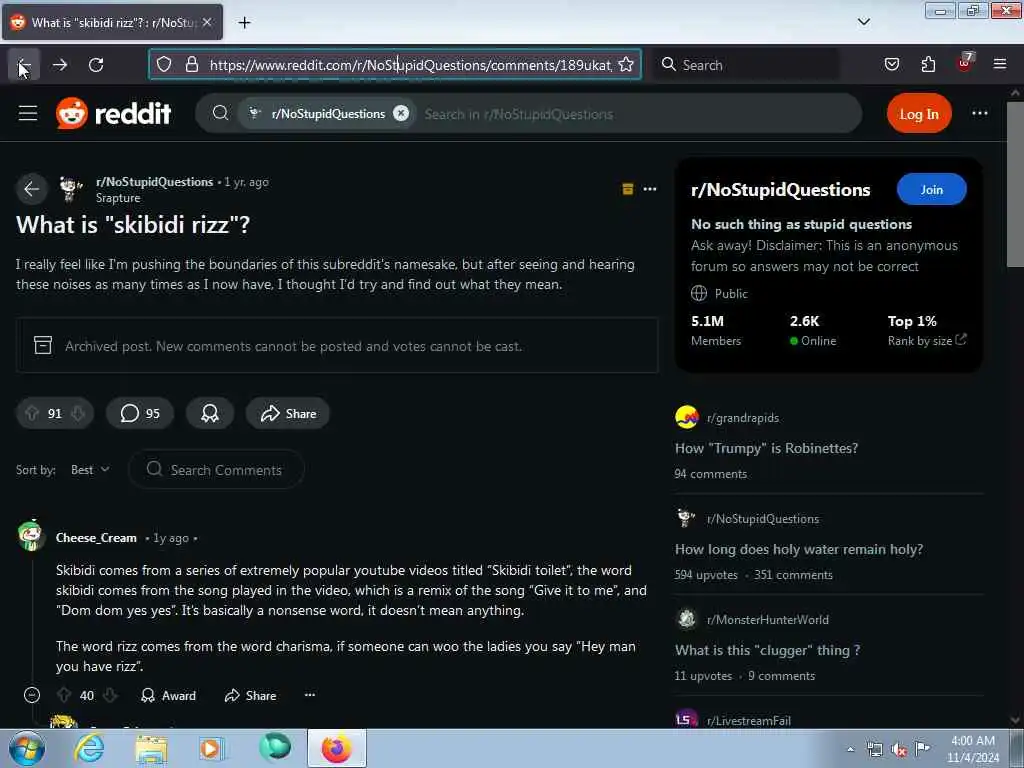
Task: Upvote Cheese_Cream's comment
Action: coord(63,696)
